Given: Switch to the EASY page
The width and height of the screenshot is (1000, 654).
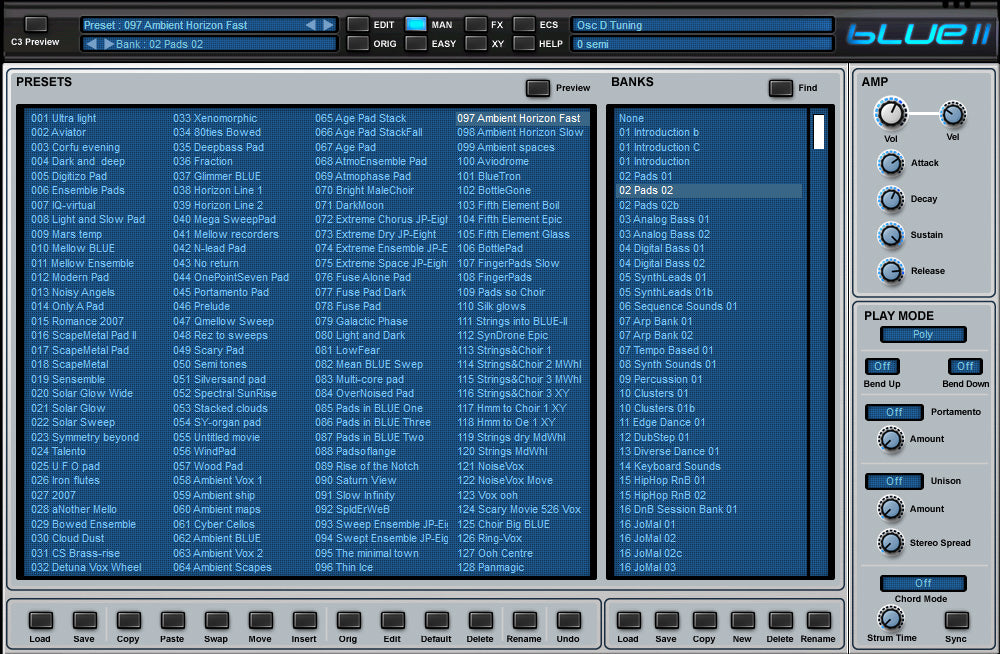Looking at the screenshot, I should point(416,44).
